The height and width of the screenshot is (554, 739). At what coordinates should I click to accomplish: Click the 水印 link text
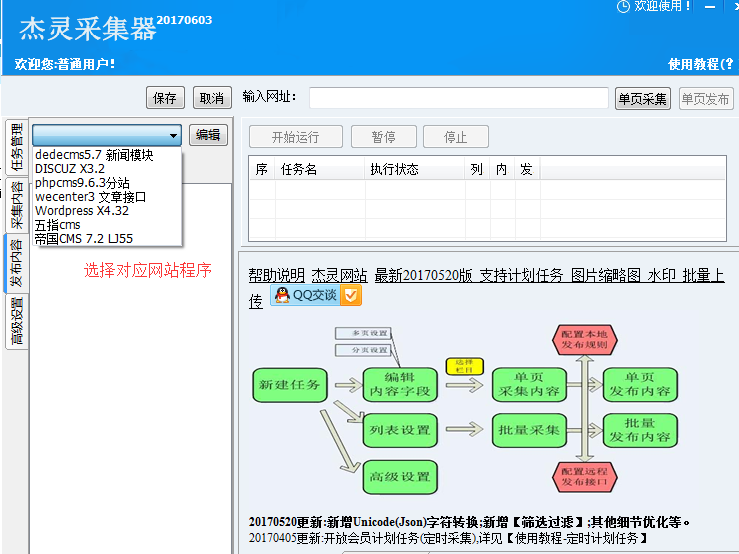pos(661,275)
